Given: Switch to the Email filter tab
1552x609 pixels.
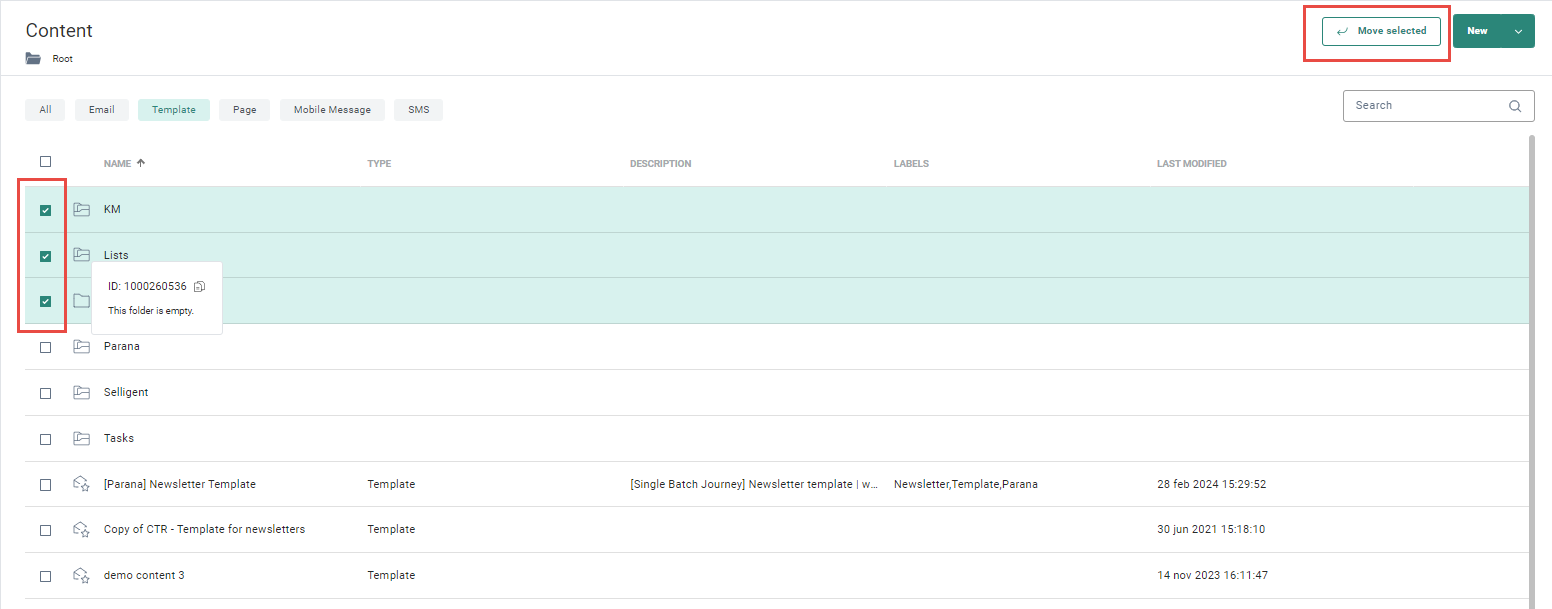Looking at the screenshot, I should coord(102,110).
